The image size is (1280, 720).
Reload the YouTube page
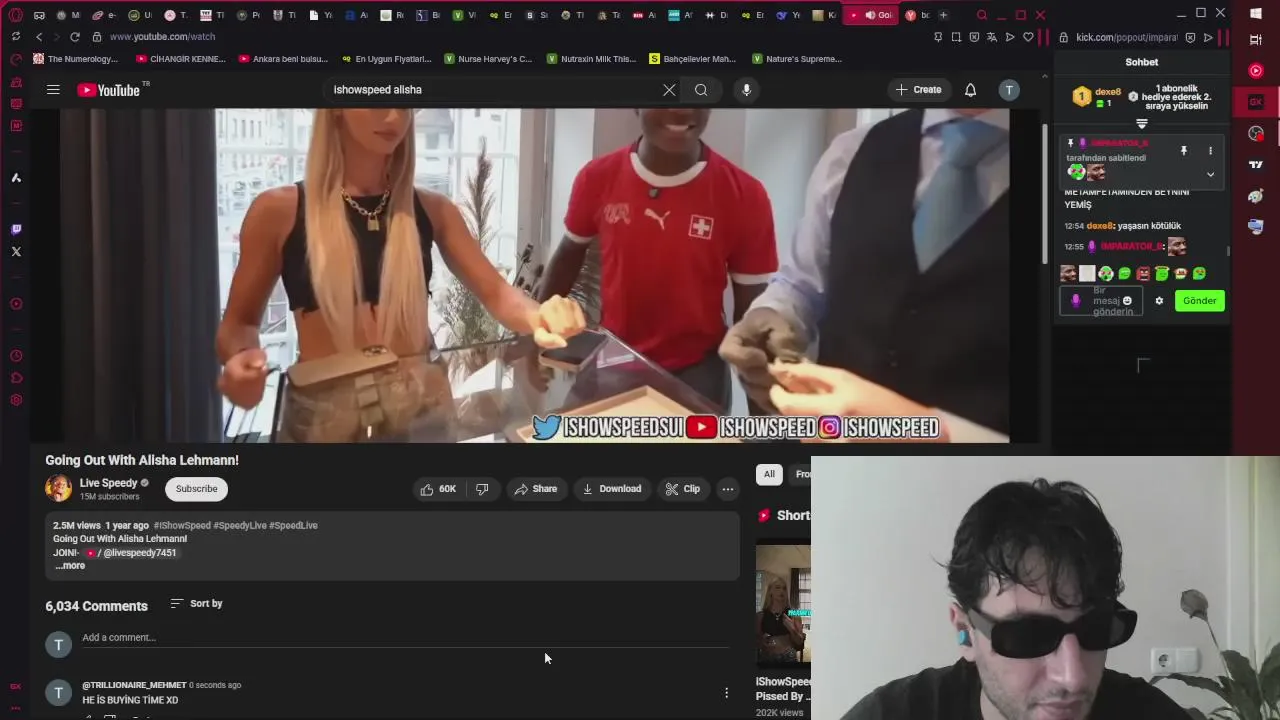click(74, 37)
